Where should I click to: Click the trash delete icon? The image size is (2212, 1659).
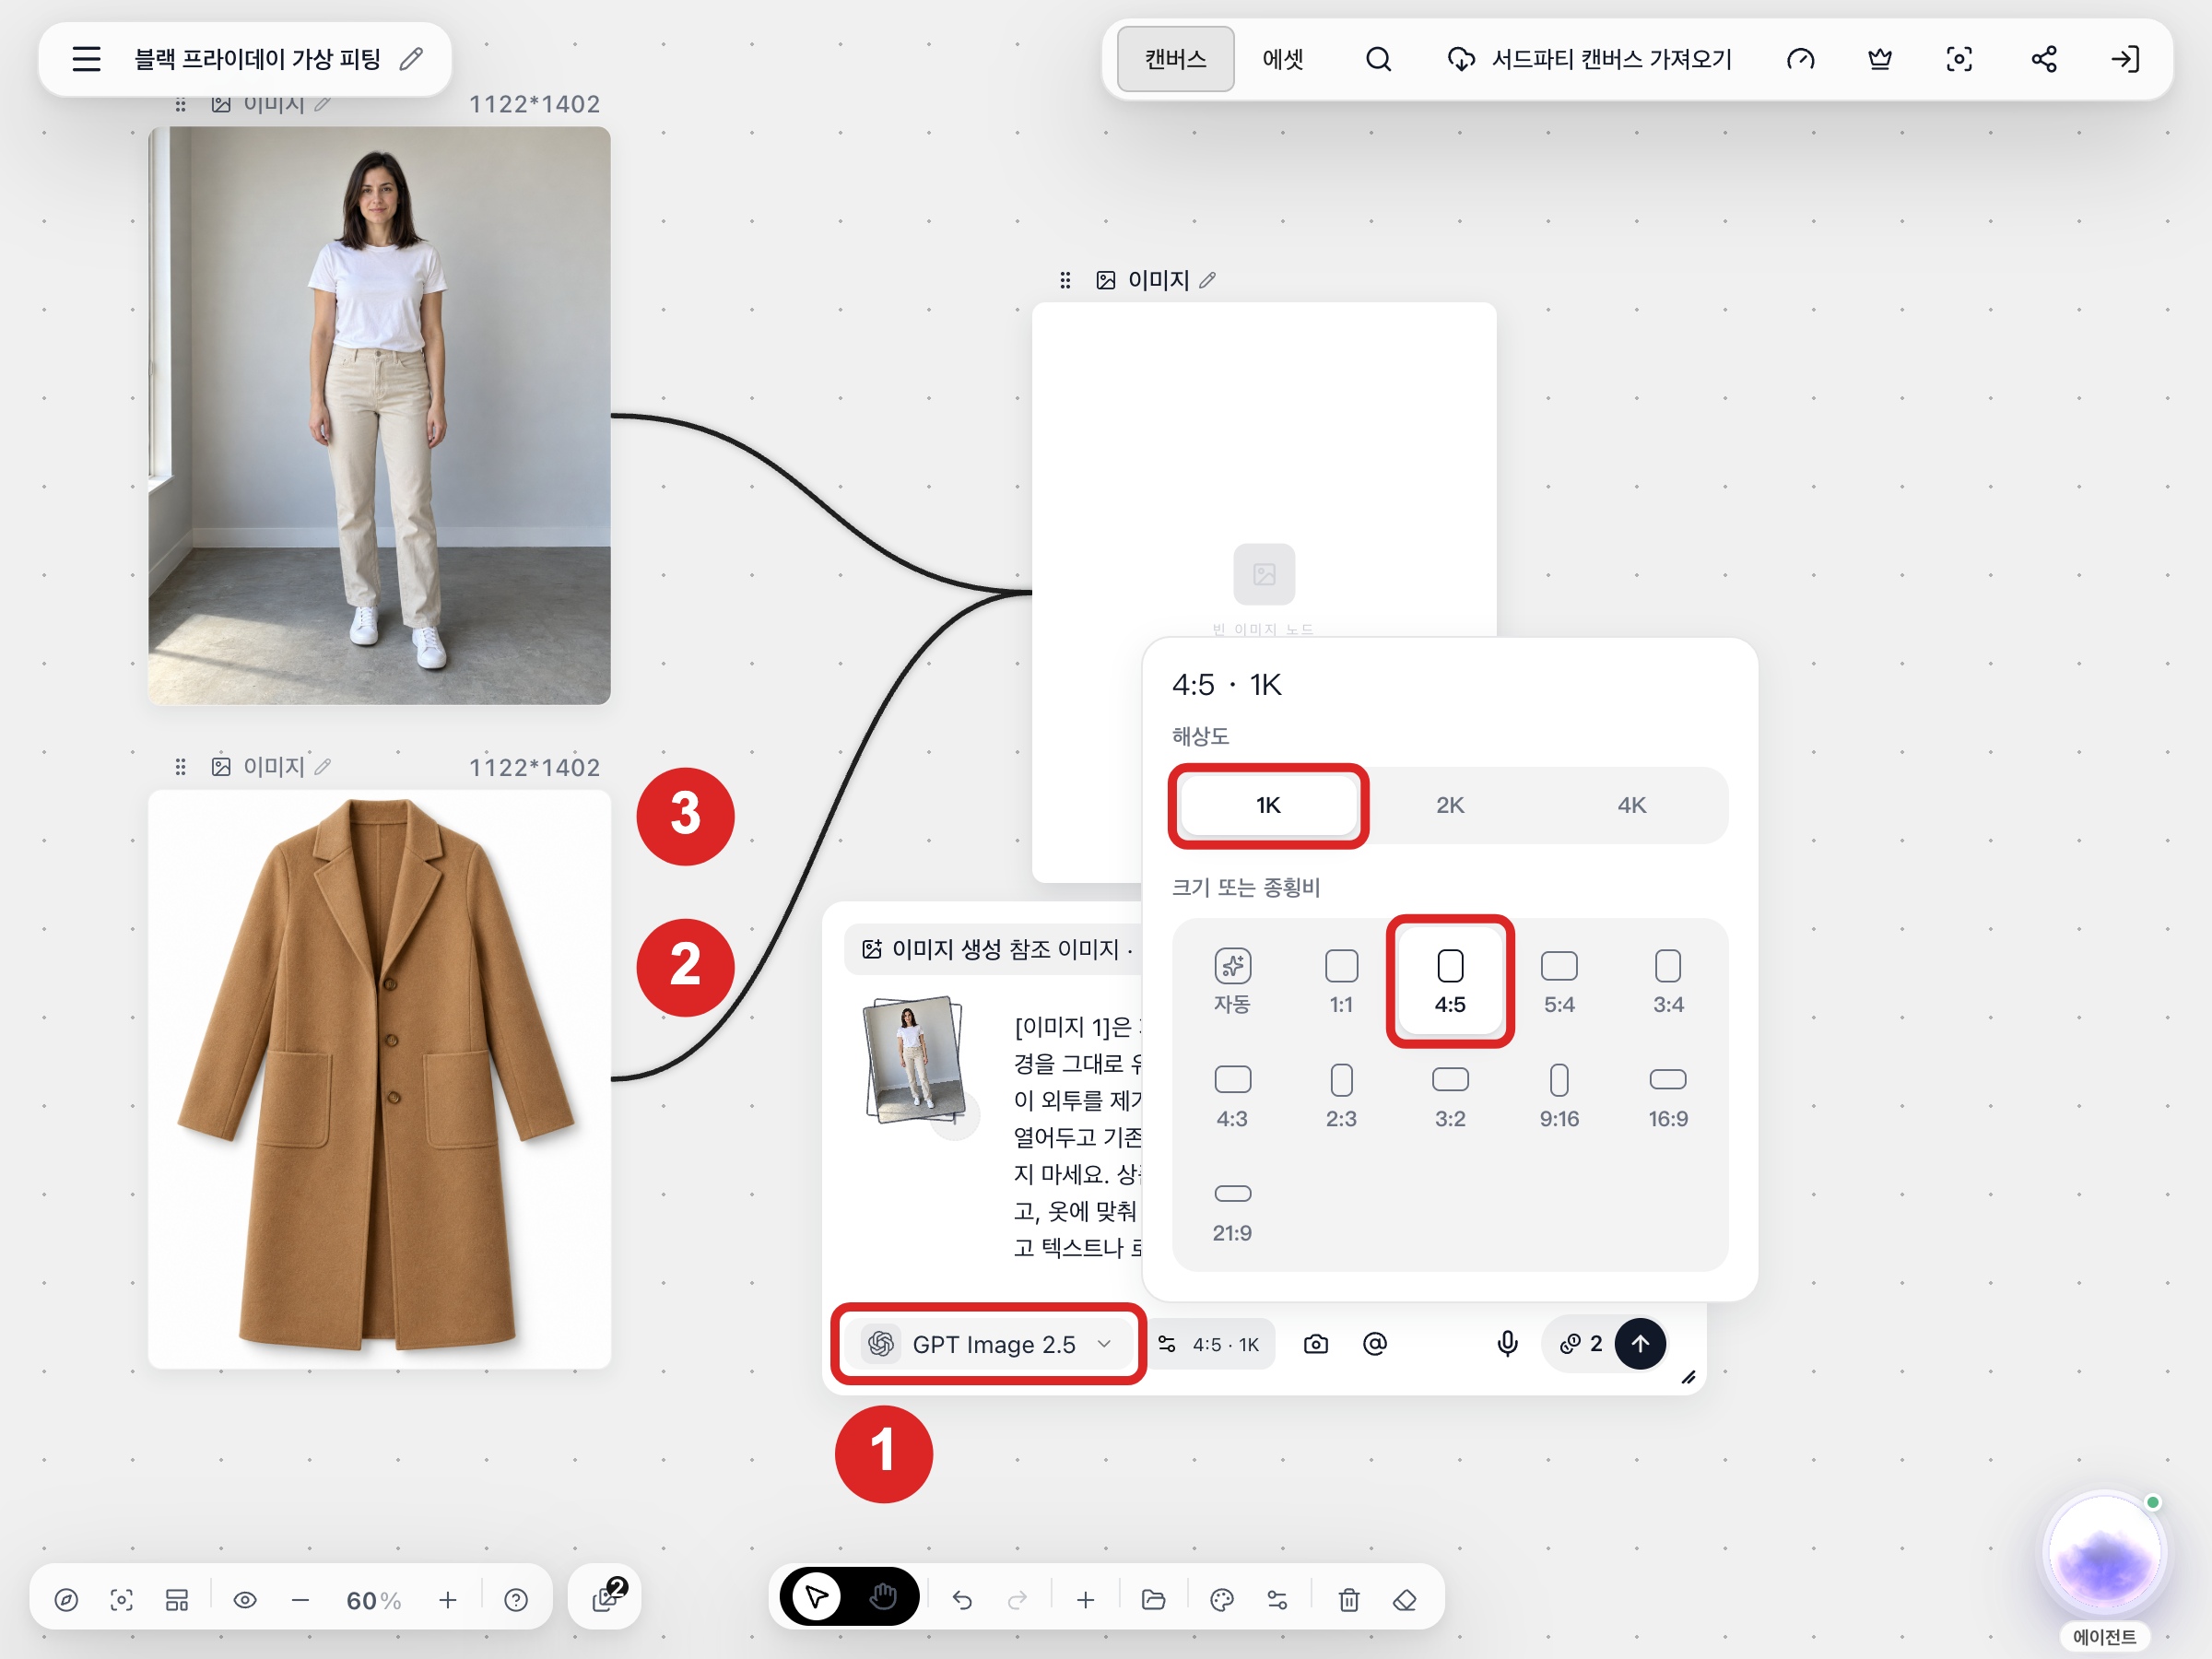(1349, 1600)
